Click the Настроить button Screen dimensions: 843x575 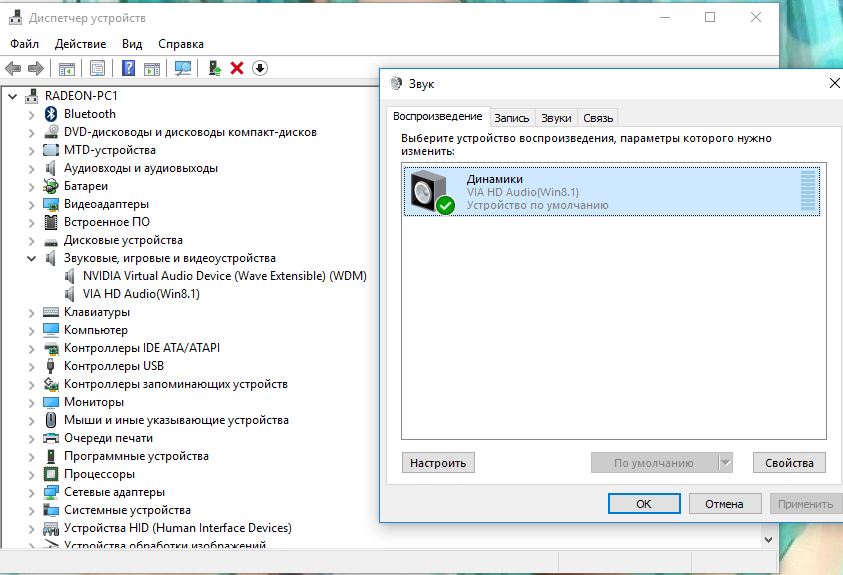pyautogui.click(x=438, y=463)
